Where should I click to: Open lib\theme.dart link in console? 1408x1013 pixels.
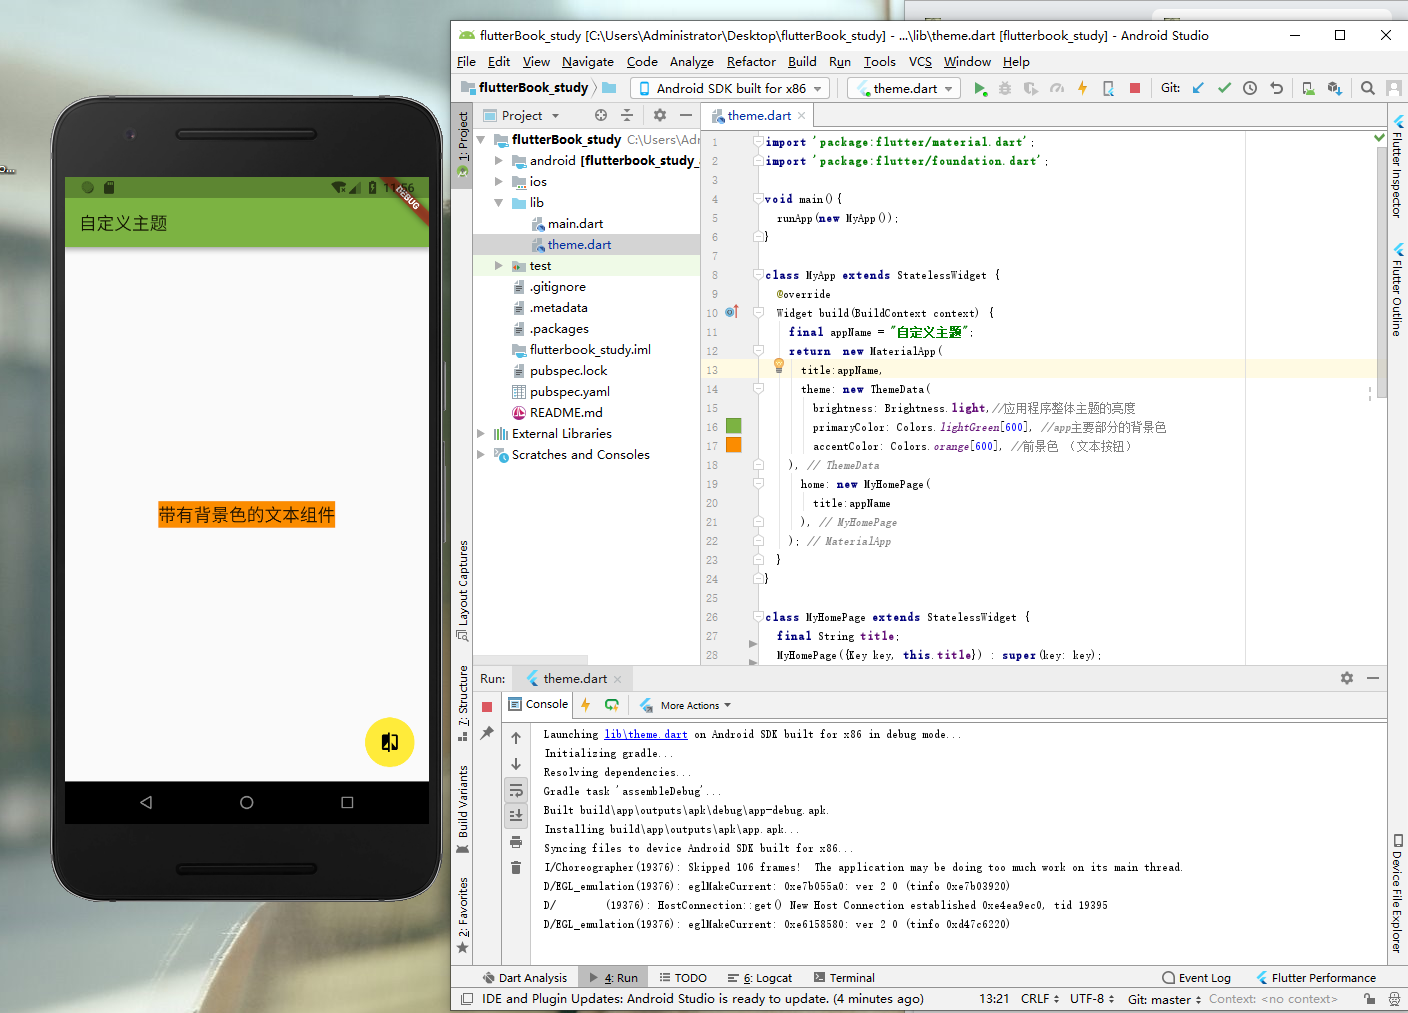point(646,734)
